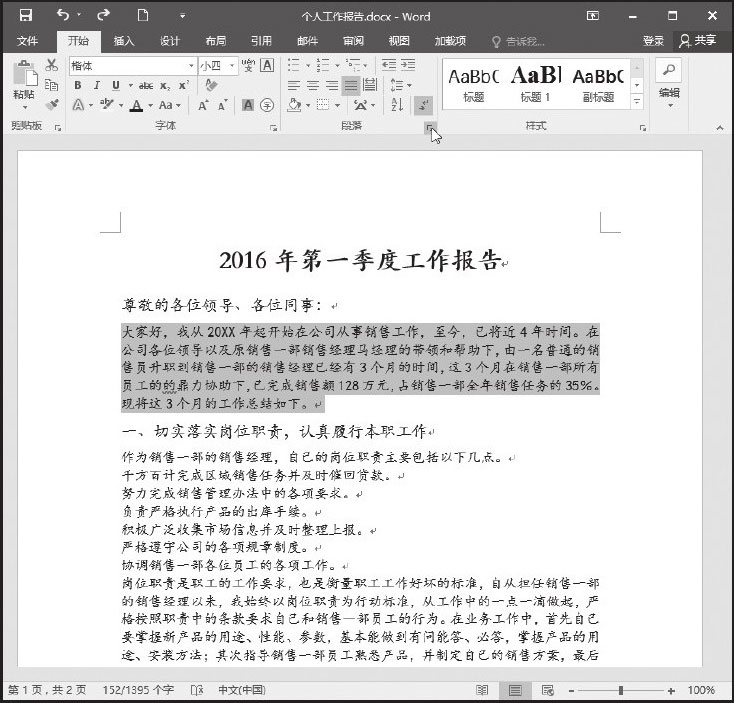Align the paragraph to the right

click(x=332, y=85)
